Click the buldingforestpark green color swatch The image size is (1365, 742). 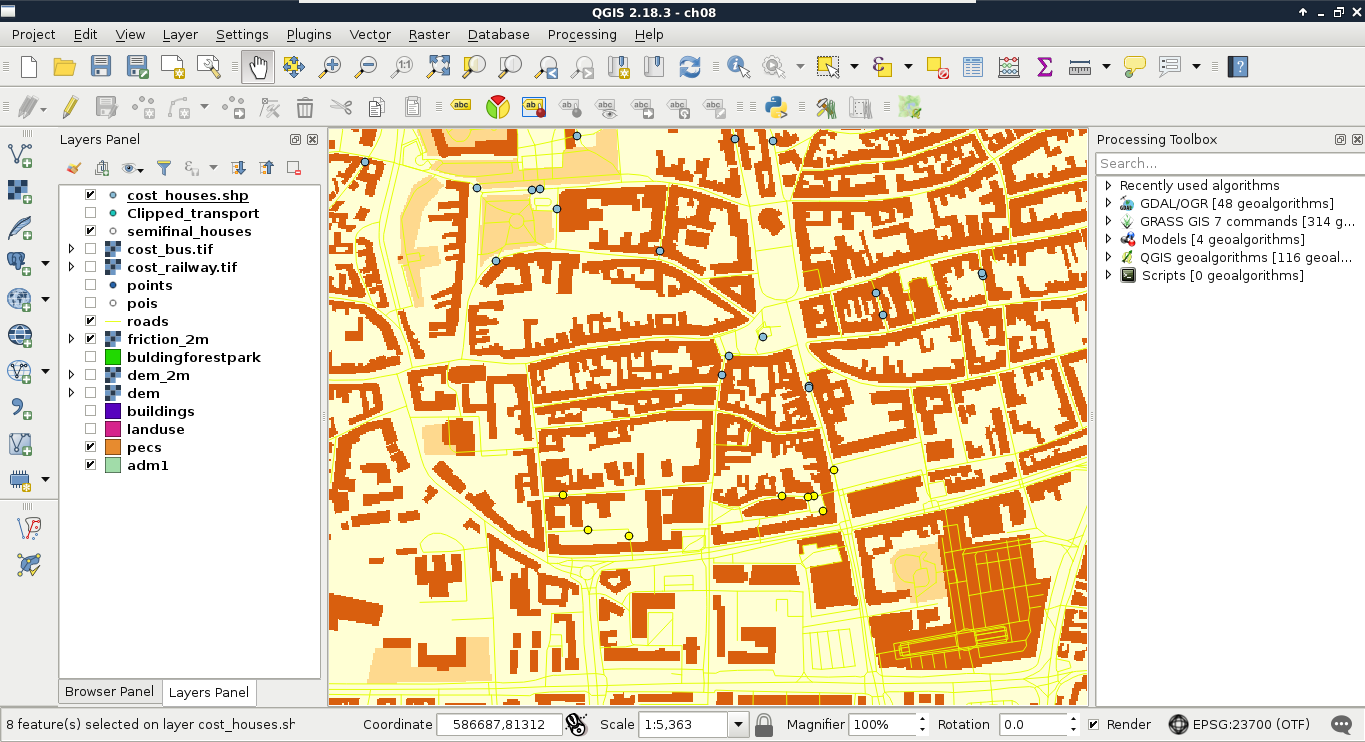pyautogui.click(x=112, y=357)
